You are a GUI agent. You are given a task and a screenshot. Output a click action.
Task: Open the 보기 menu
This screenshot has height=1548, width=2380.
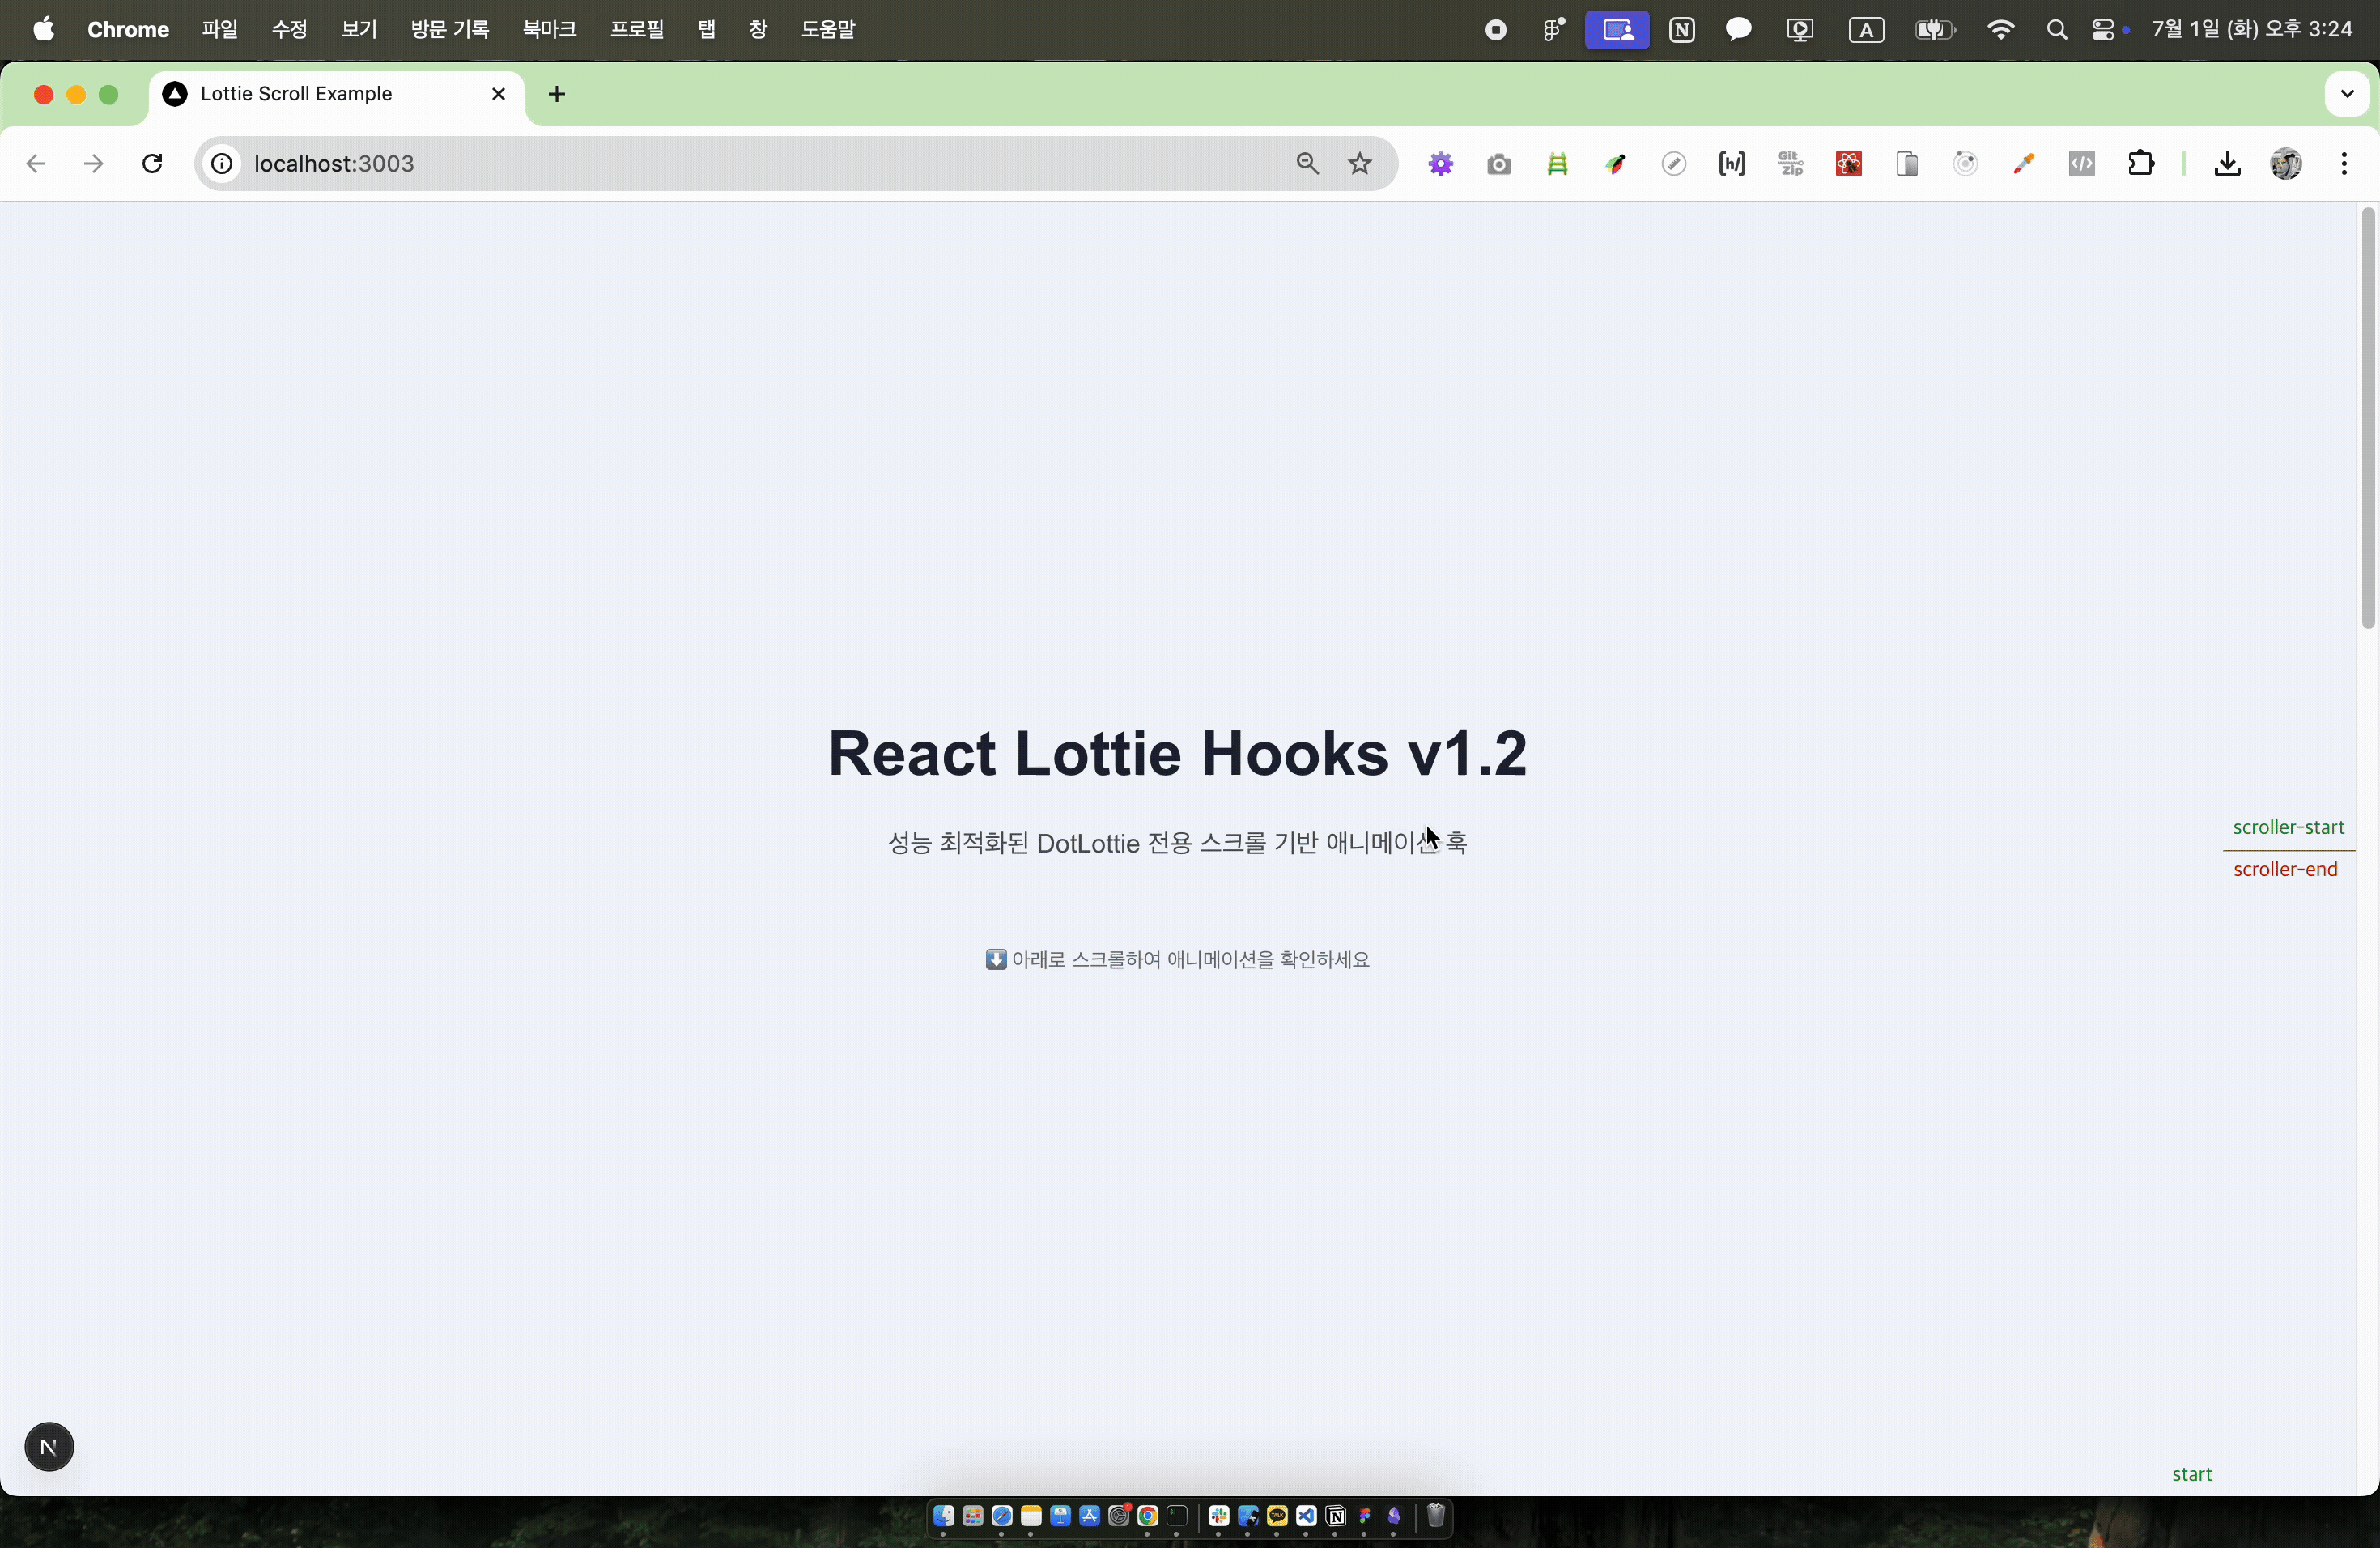click(x=358, y=30)
